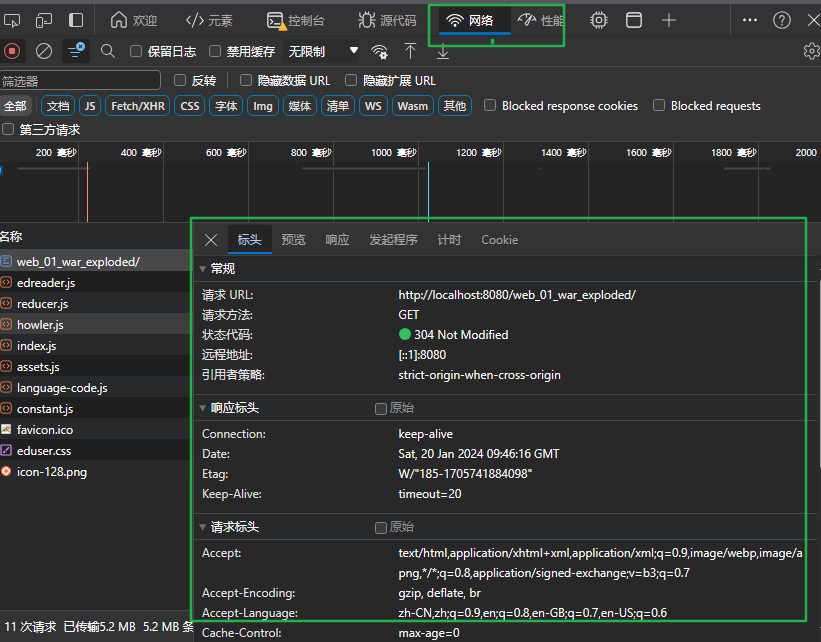The image size is (821, 642).
Task: Open the 性能 performance tab
Action: point(540,20)
